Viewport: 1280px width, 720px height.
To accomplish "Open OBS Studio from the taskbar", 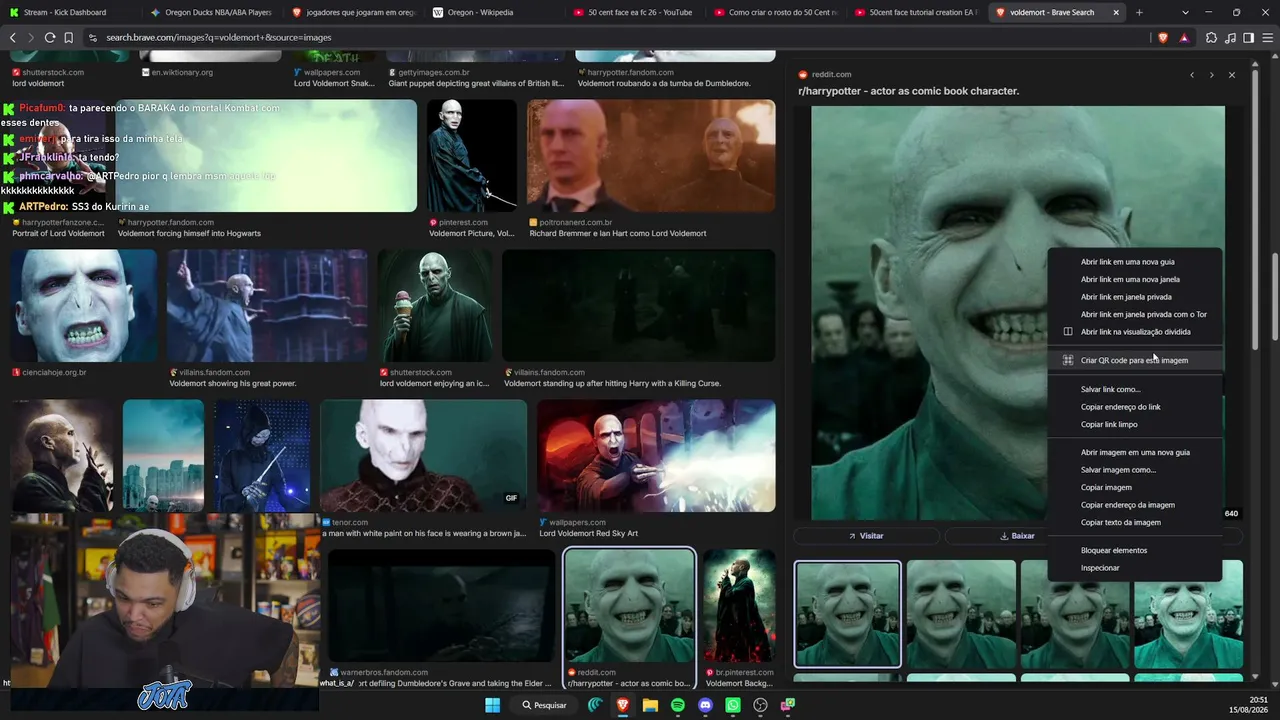I will (760, 705).
